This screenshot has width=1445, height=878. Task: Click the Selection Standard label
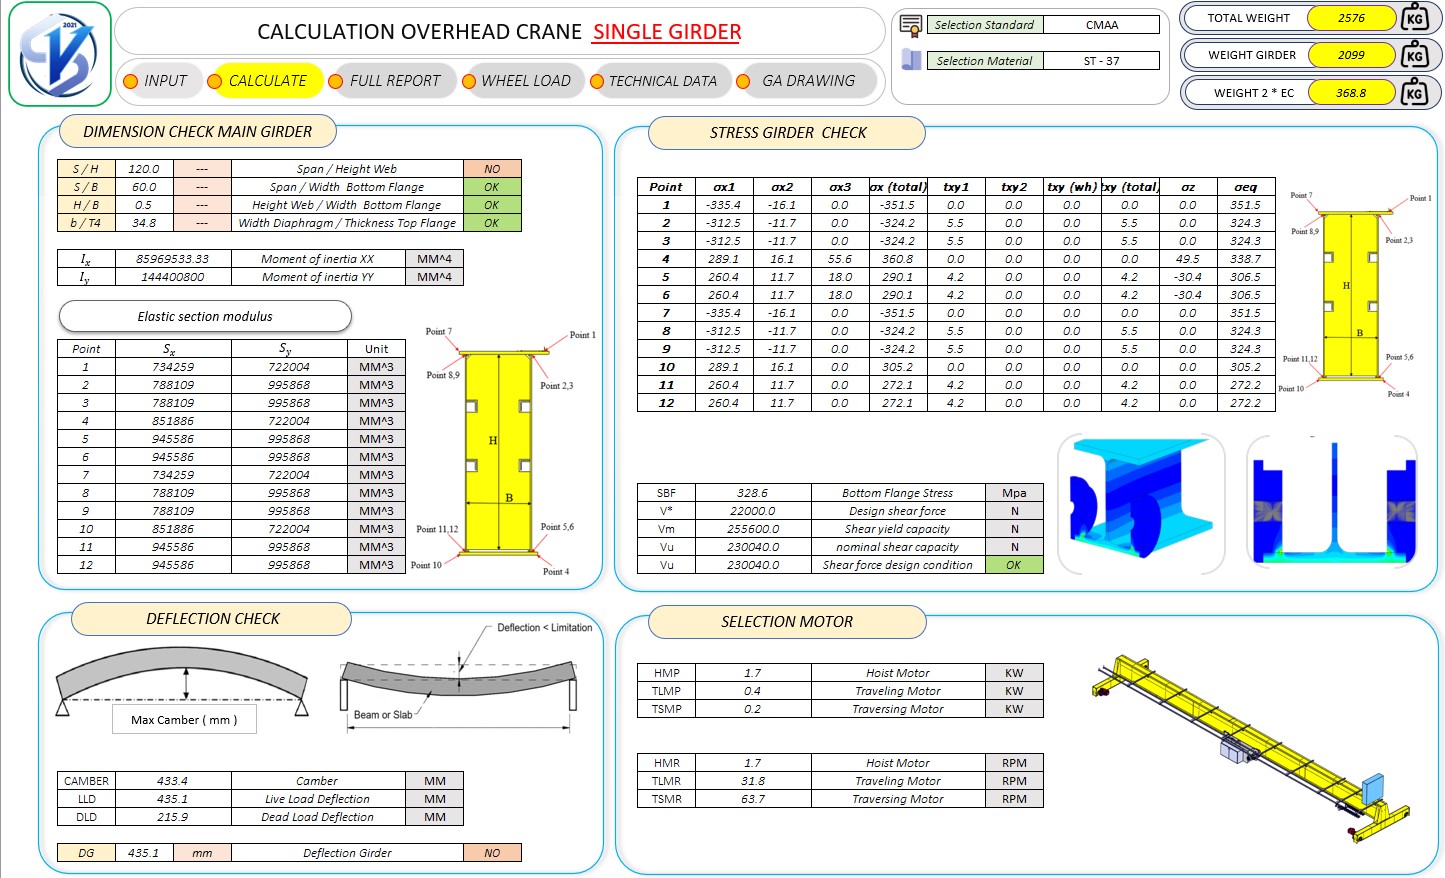point(985,25)
